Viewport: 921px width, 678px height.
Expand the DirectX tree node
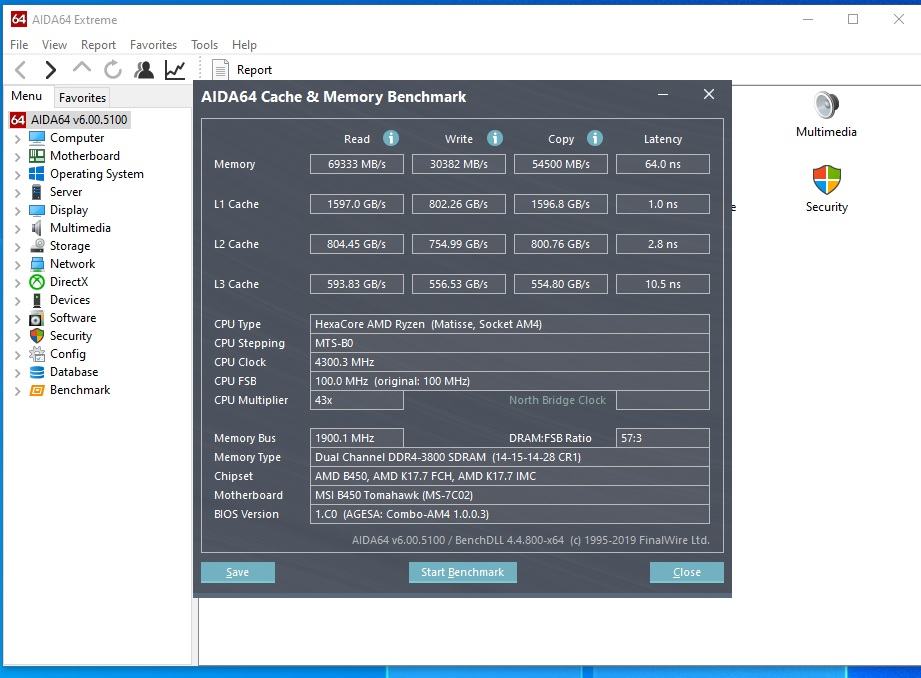[18, 283]
